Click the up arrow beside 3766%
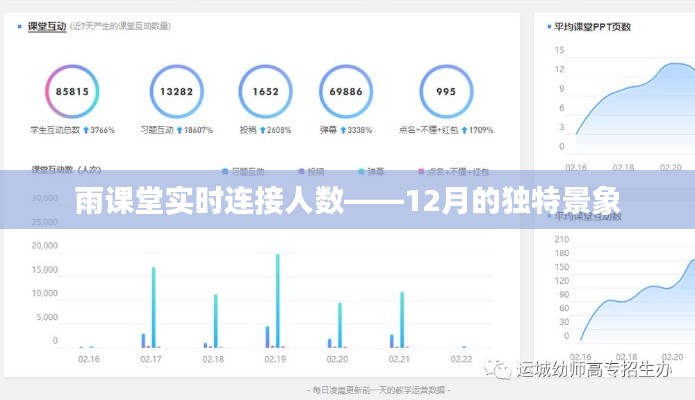 point(86,130)
